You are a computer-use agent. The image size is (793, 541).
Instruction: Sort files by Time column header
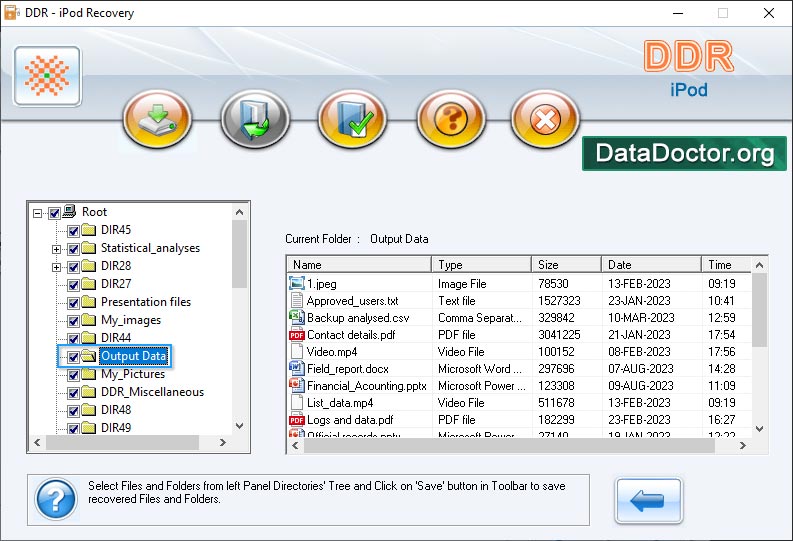pos(727,264)
